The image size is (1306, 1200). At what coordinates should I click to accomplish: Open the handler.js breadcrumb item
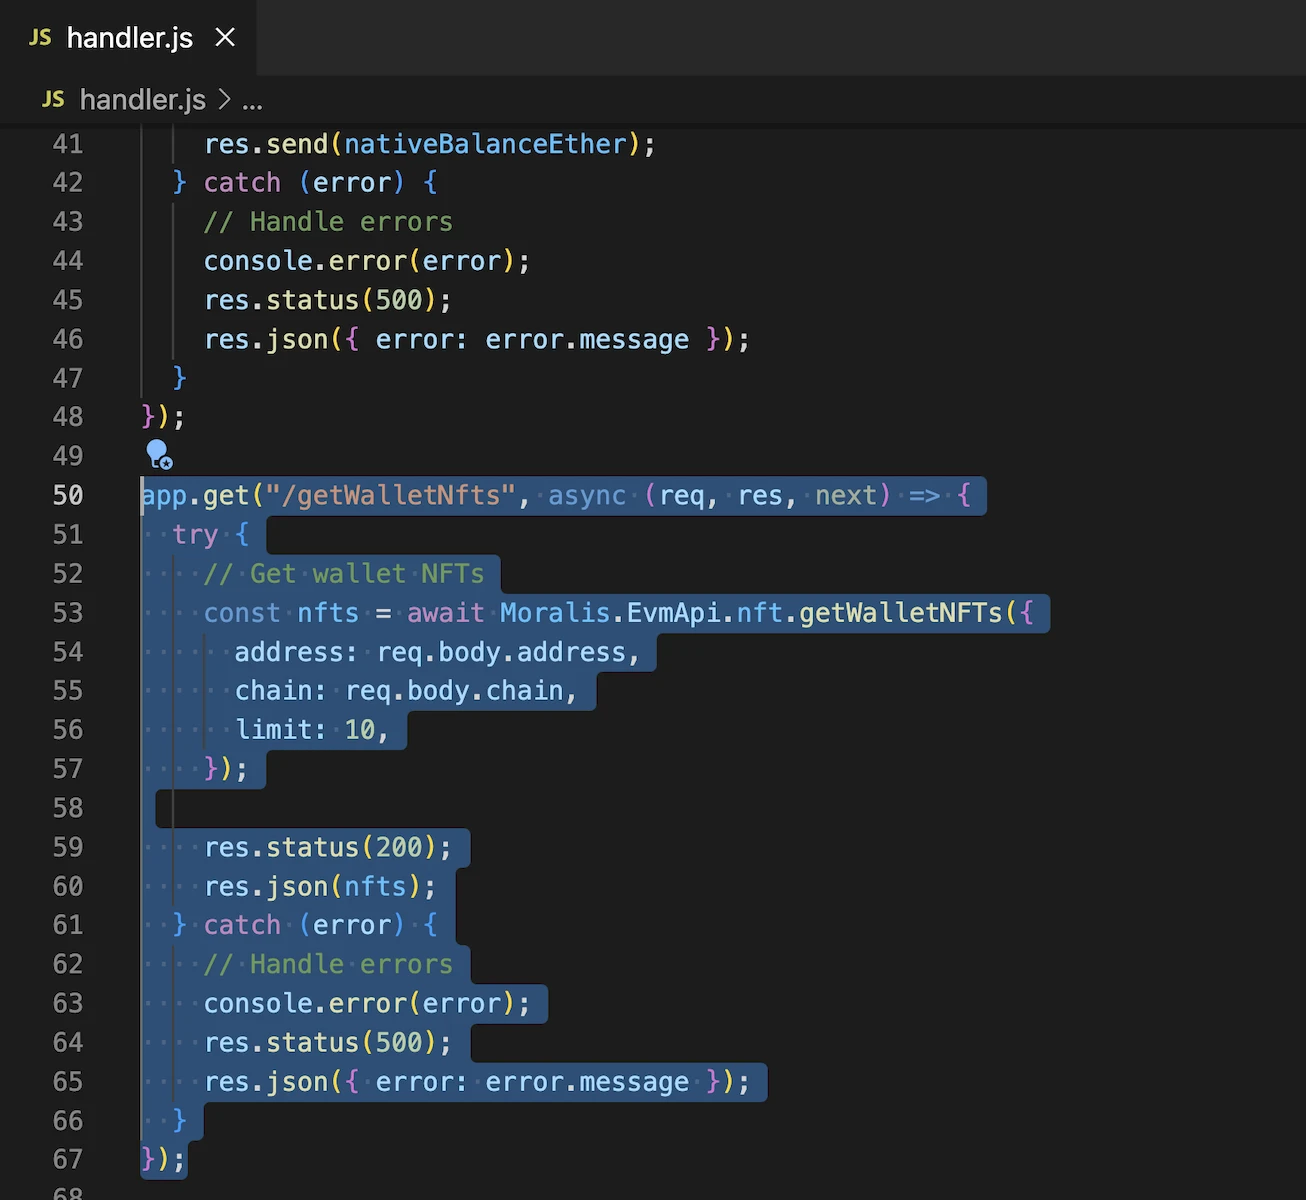coord(142,100)
